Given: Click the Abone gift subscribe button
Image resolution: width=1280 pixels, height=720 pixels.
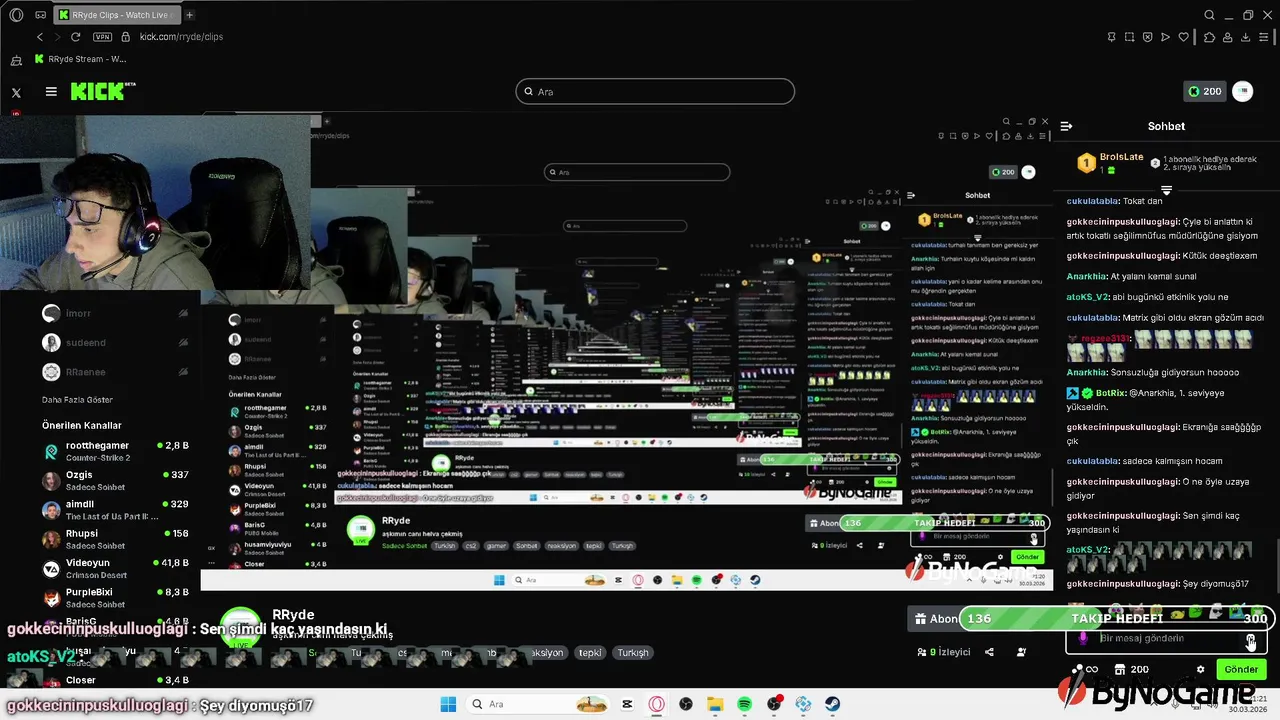Looking at the screenshot, I should click(x=935, y=619).
